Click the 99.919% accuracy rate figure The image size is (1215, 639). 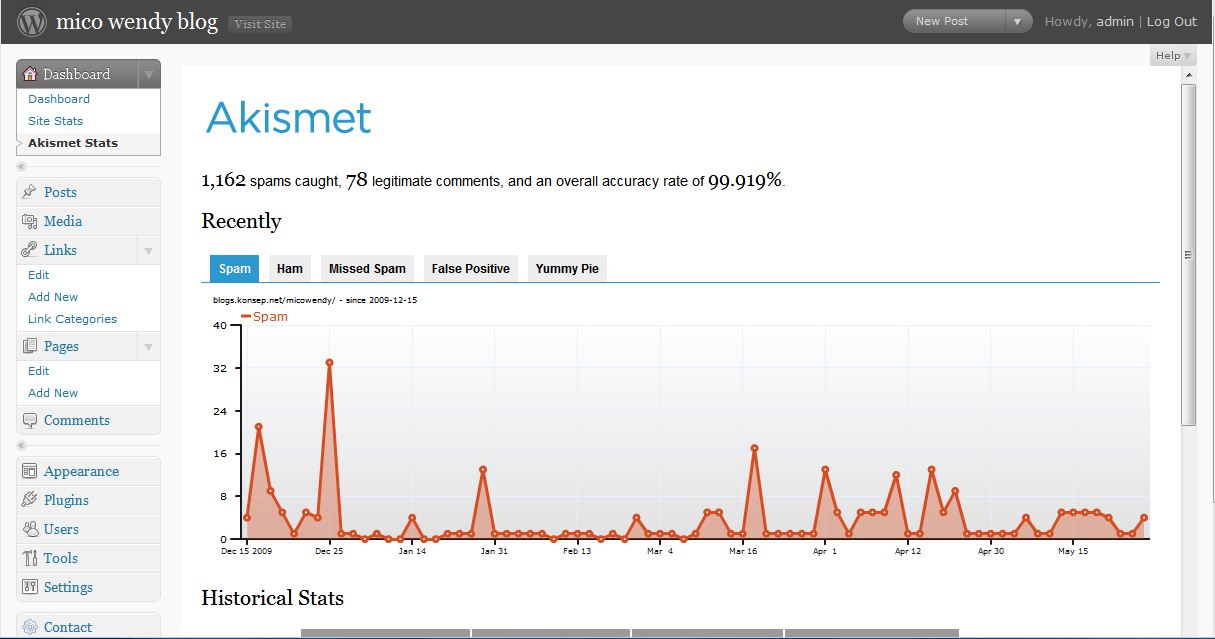click(745, 181)
